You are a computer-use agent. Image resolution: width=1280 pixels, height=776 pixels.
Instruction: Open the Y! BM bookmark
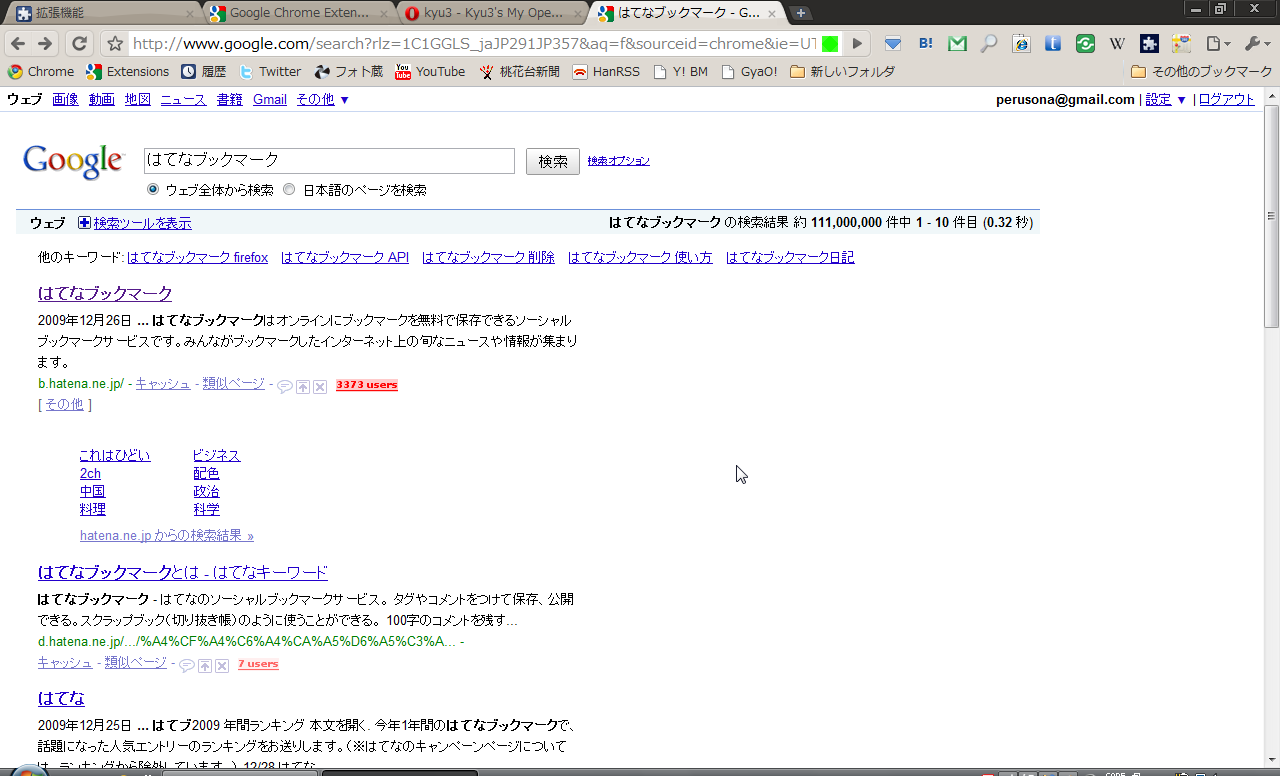point(680,72)
